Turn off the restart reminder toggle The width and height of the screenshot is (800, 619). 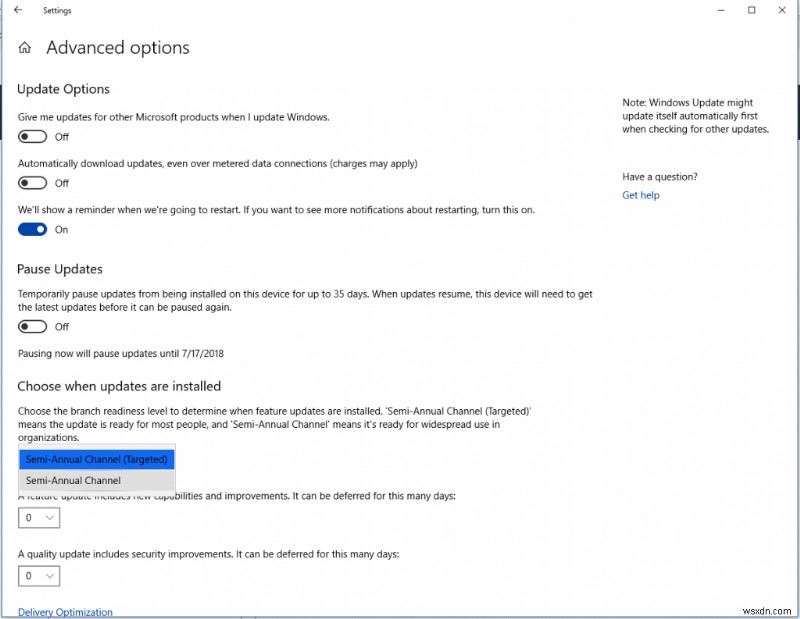point(31,229)
